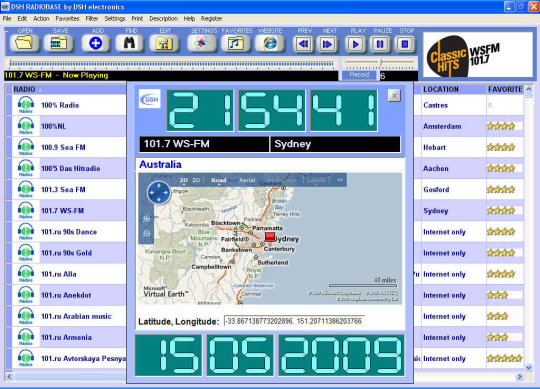Open the Favorites menu
Screen dimensions: 540x389
click(x=68, y=19)
